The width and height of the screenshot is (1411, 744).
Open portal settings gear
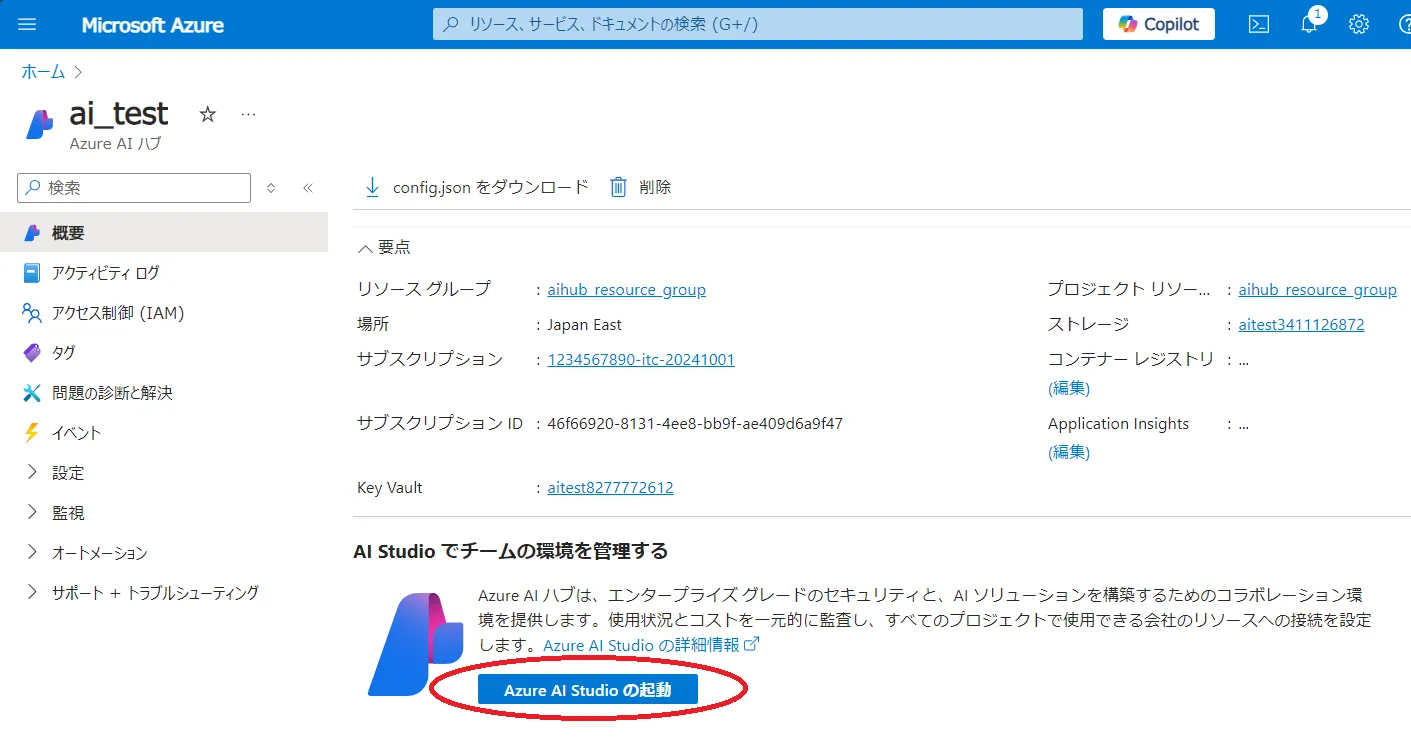pyautogui.click(x=1358, y=24)
